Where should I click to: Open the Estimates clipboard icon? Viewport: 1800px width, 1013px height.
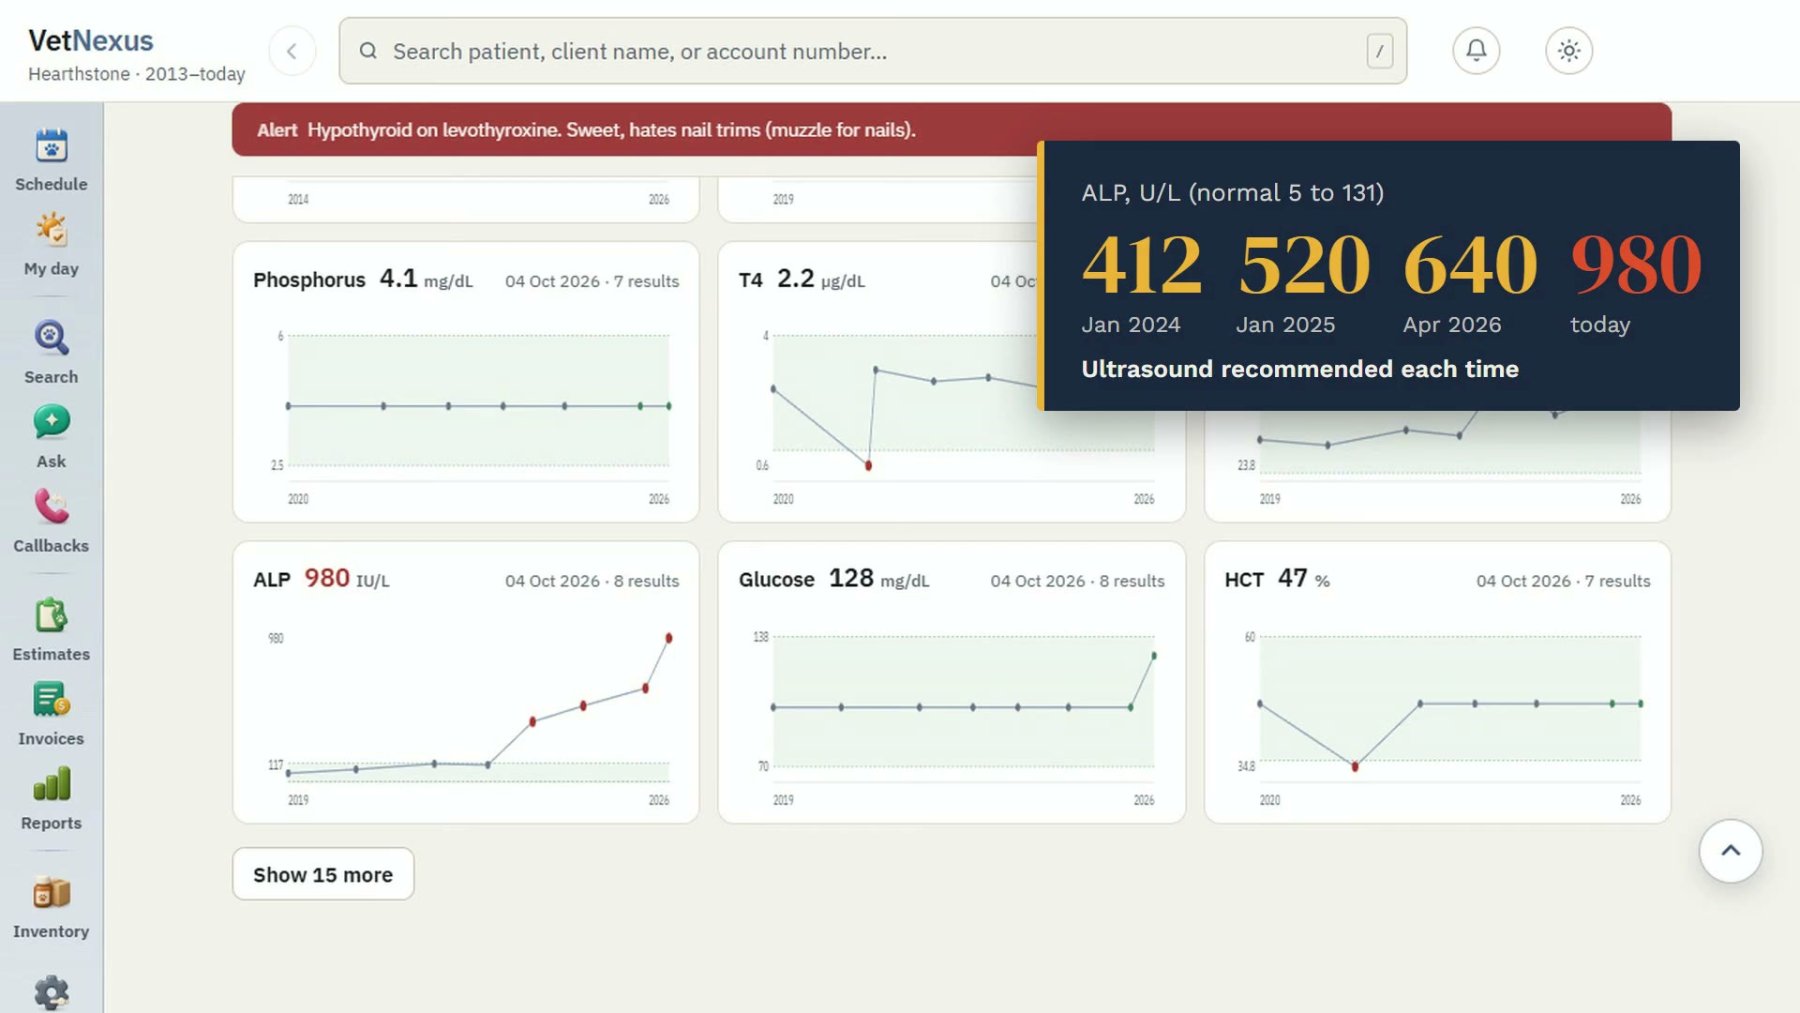(x=51, y=615)
